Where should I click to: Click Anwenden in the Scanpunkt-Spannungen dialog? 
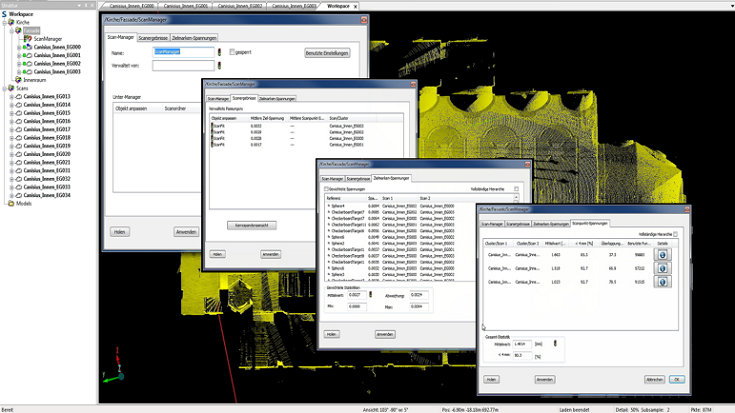[545, 379]
